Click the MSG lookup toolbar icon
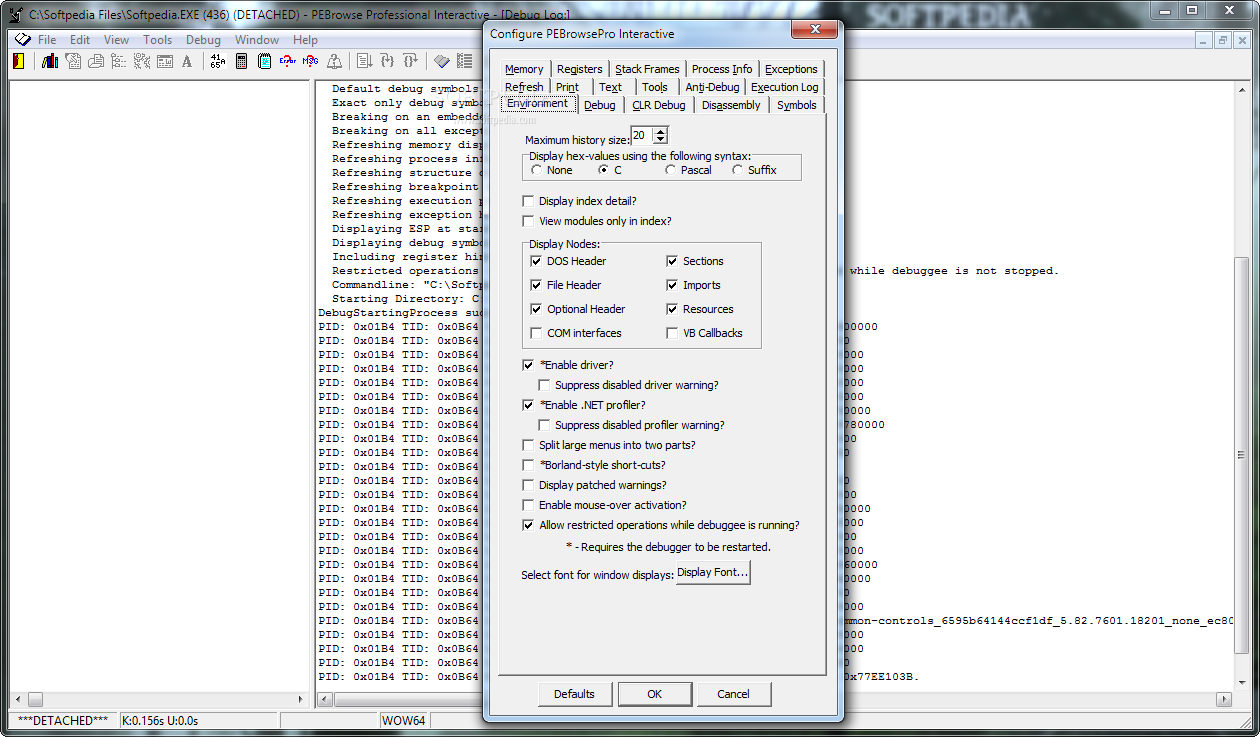Image resolution: width=1260 pixels, height=737 pixels. point(311,61)
